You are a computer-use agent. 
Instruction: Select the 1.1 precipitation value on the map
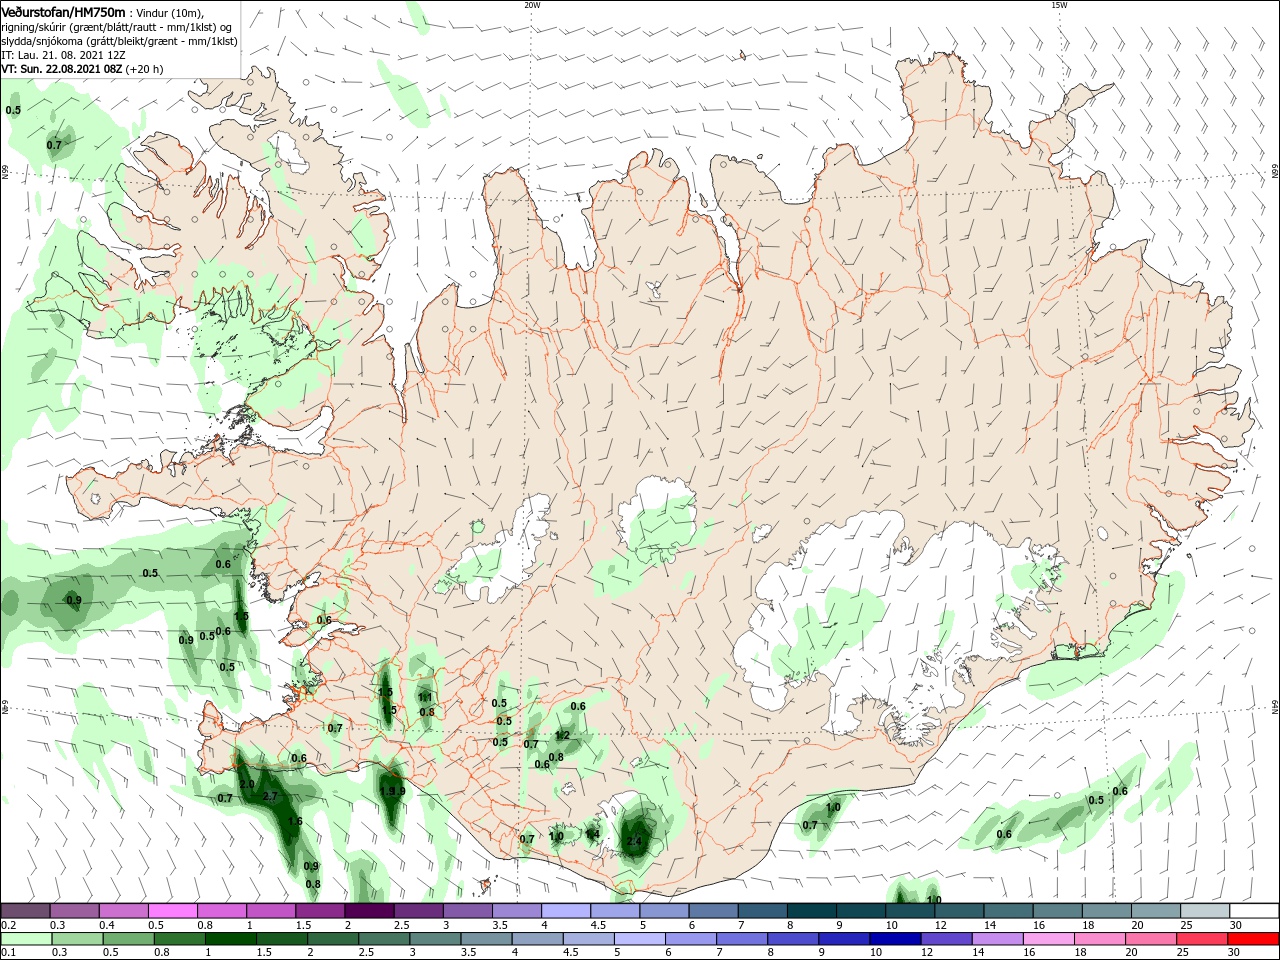coord(425,698)
